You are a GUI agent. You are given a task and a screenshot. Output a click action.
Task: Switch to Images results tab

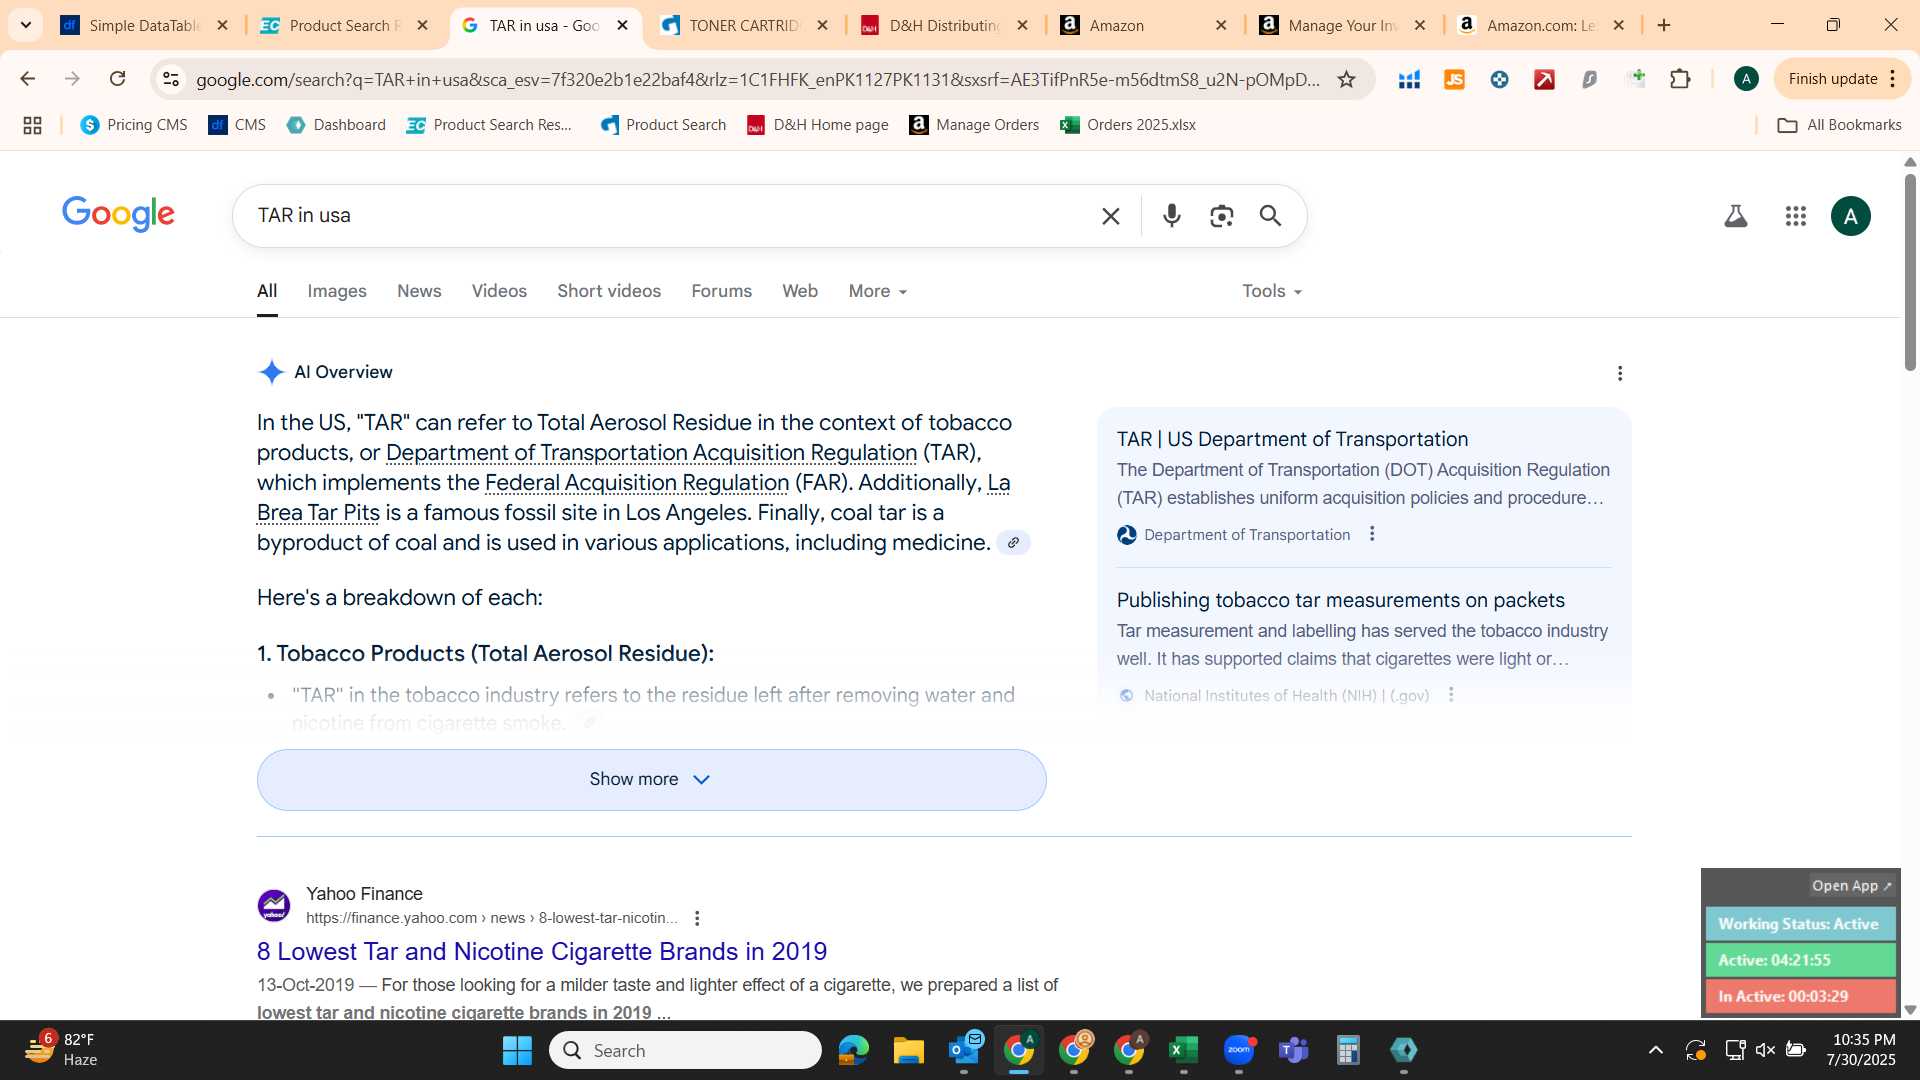coord(336,291)
